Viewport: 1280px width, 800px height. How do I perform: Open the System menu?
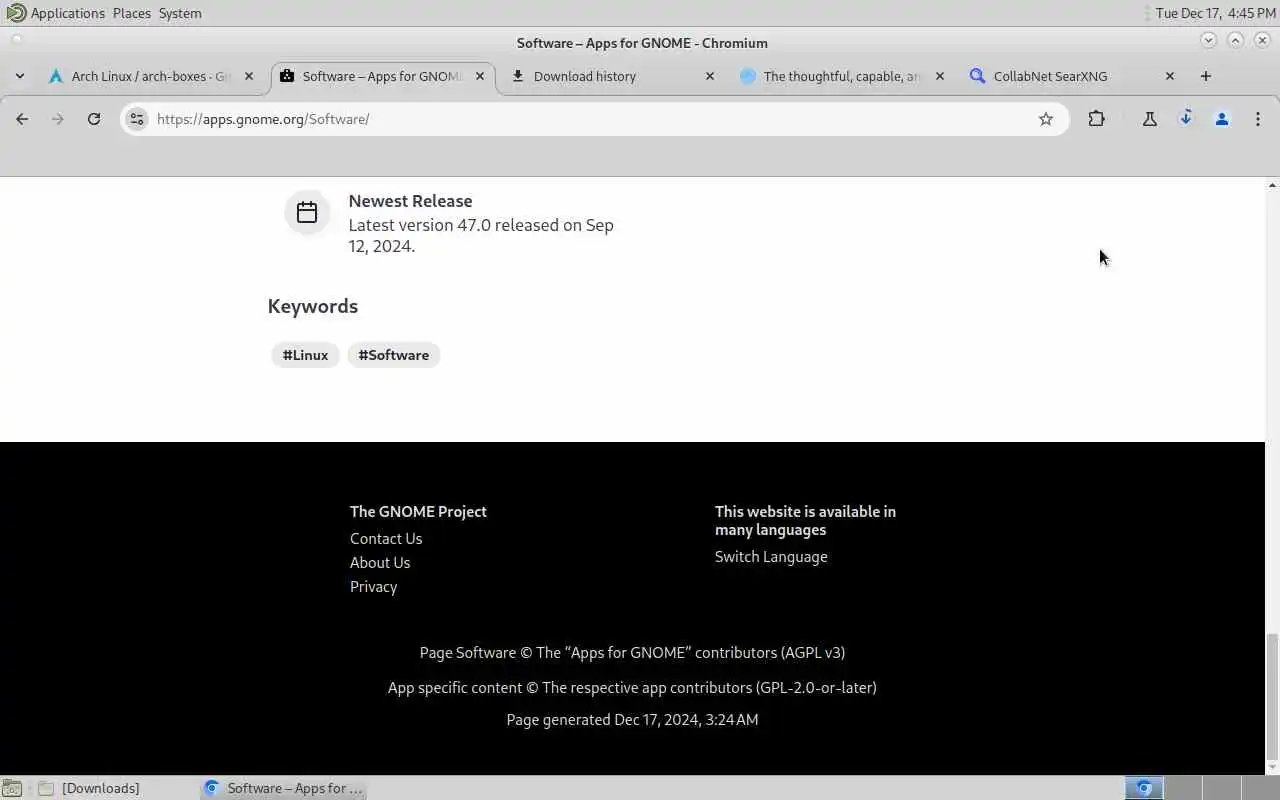[x=180, y=13]
